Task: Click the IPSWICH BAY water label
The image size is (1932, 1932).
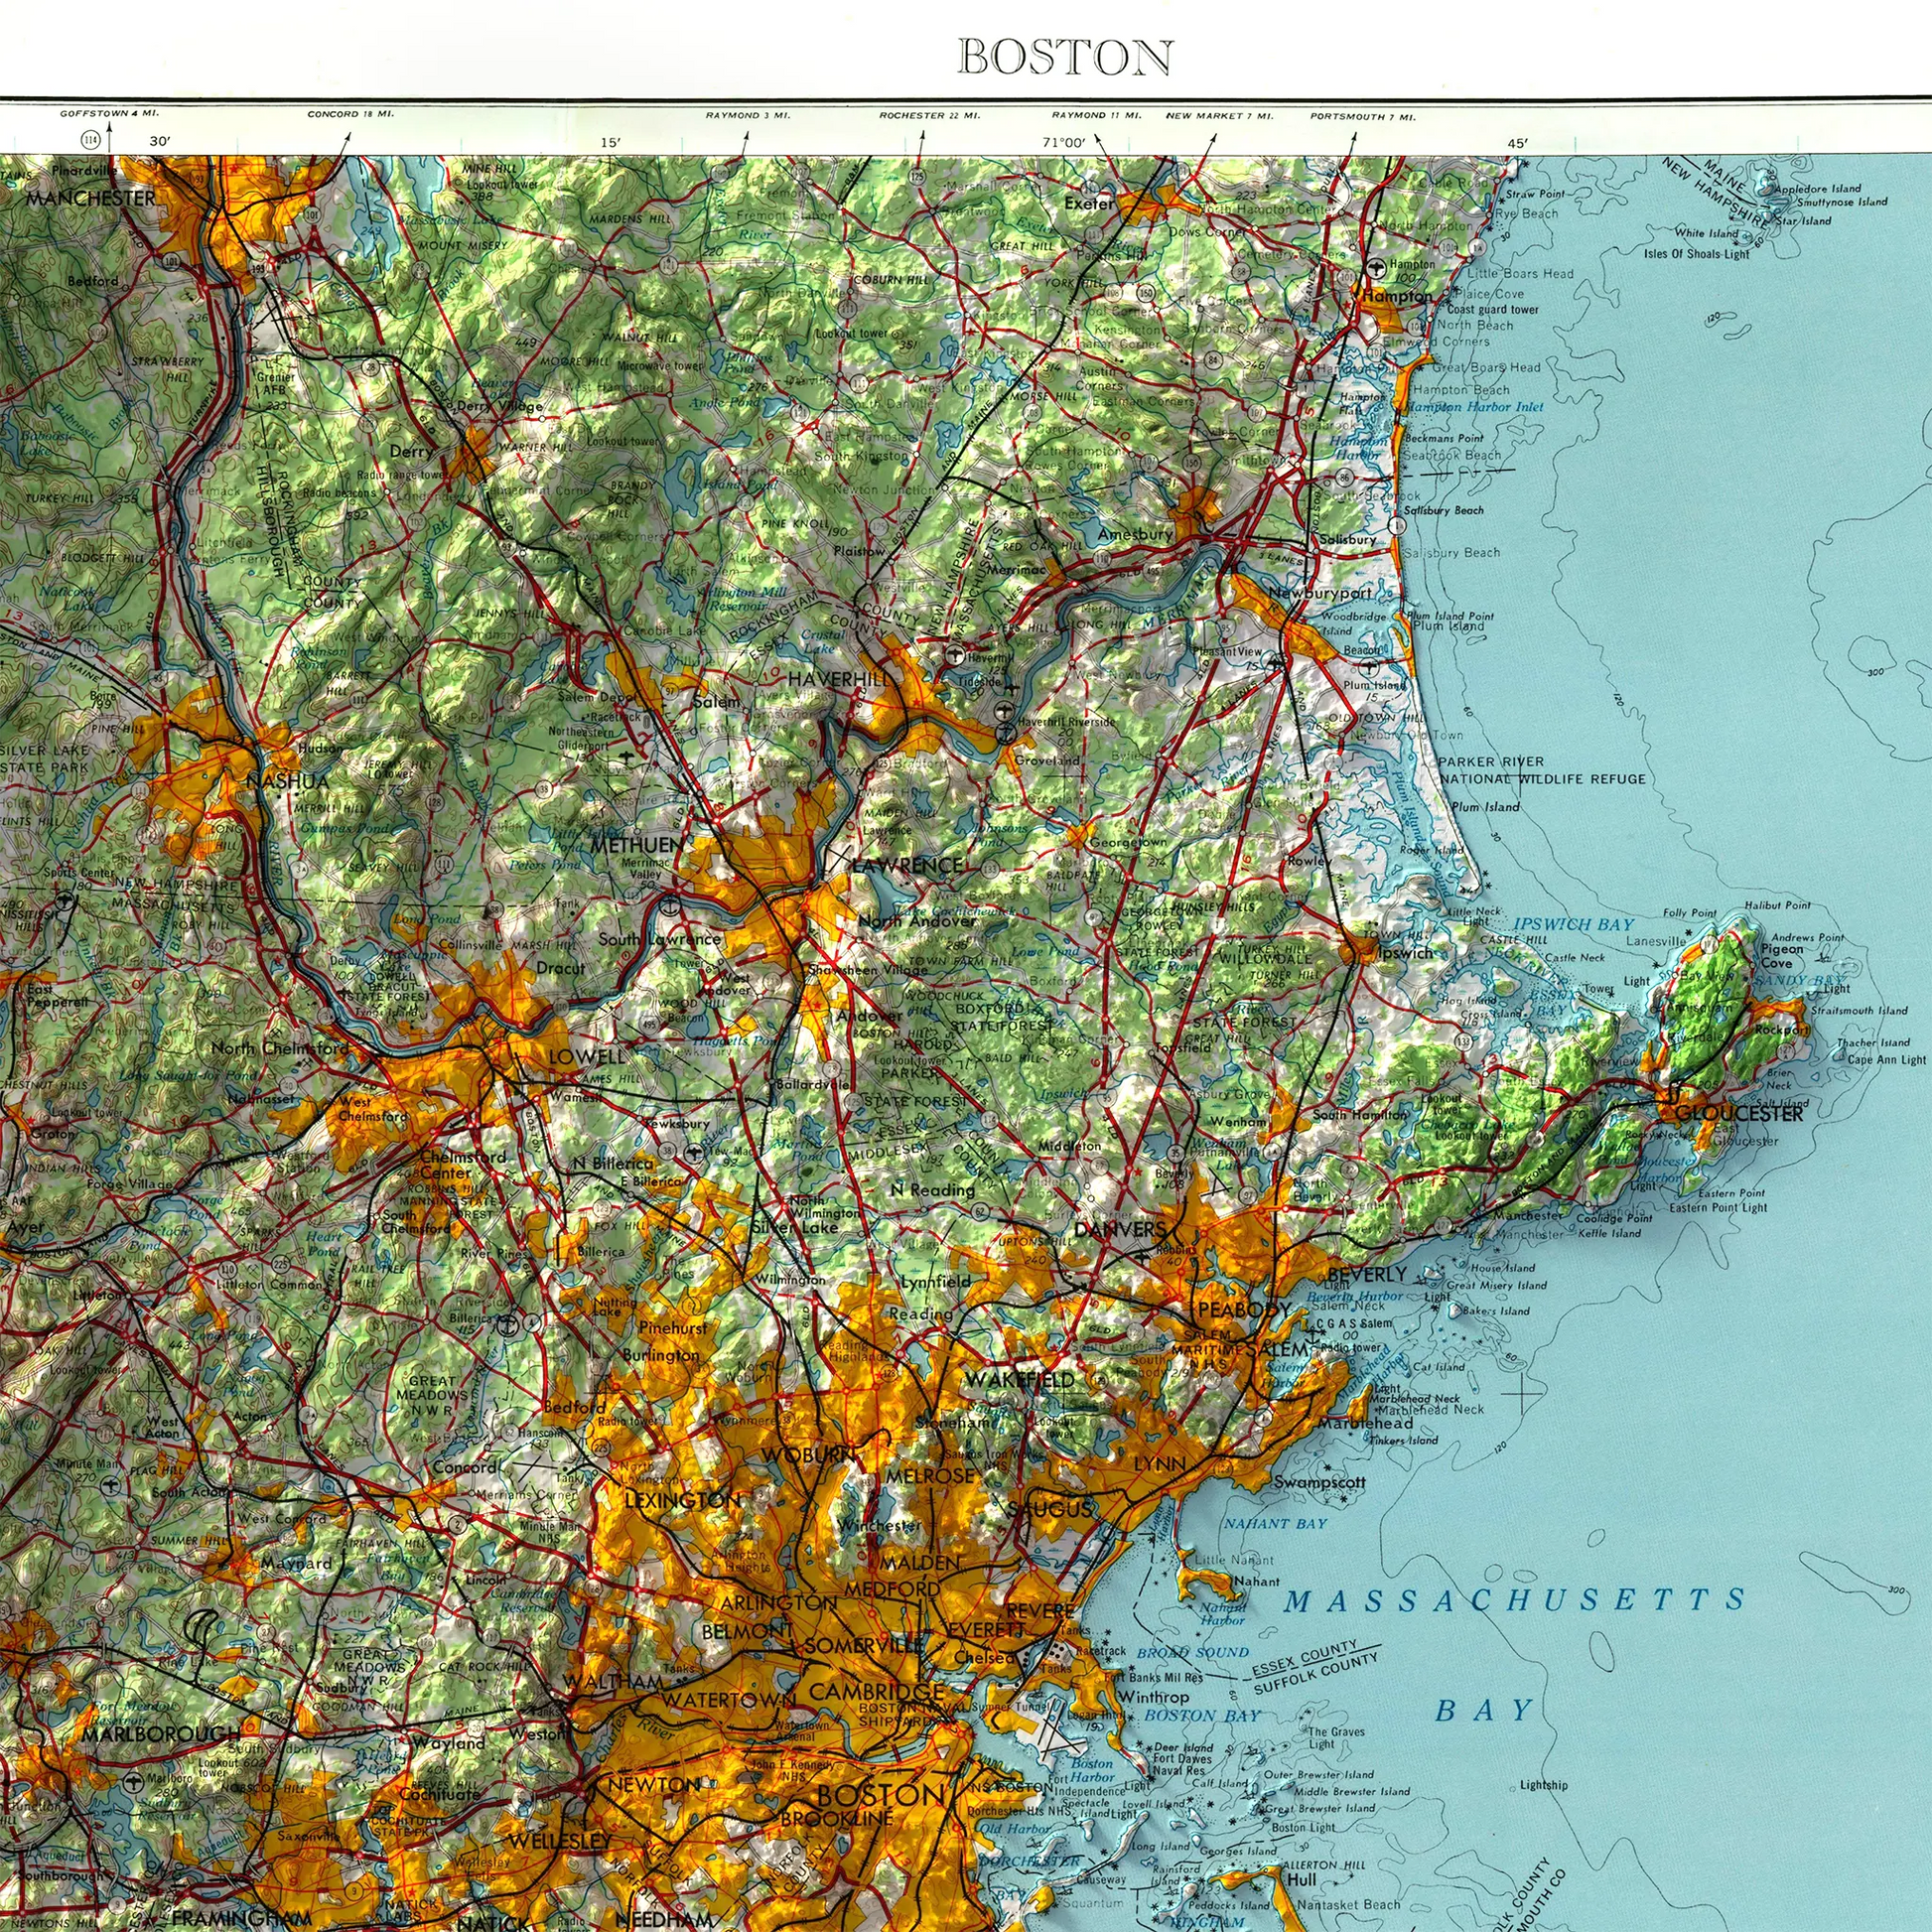Action: (1573, 924)
